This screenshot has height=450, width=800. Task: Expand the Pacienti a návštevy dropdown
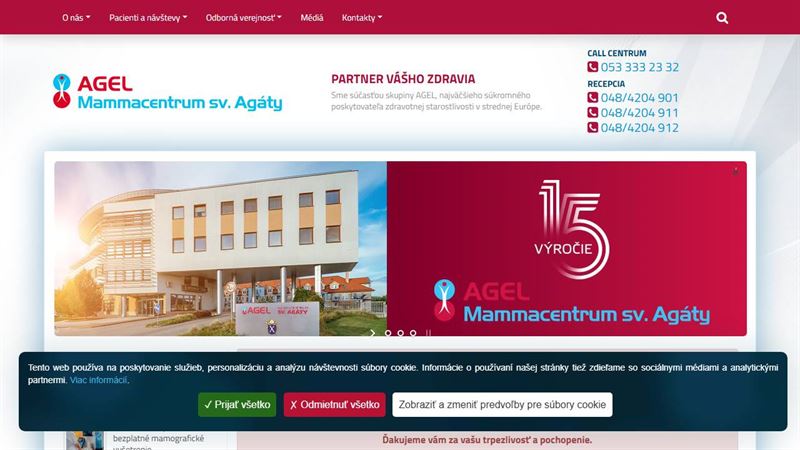tap(148, 17)
